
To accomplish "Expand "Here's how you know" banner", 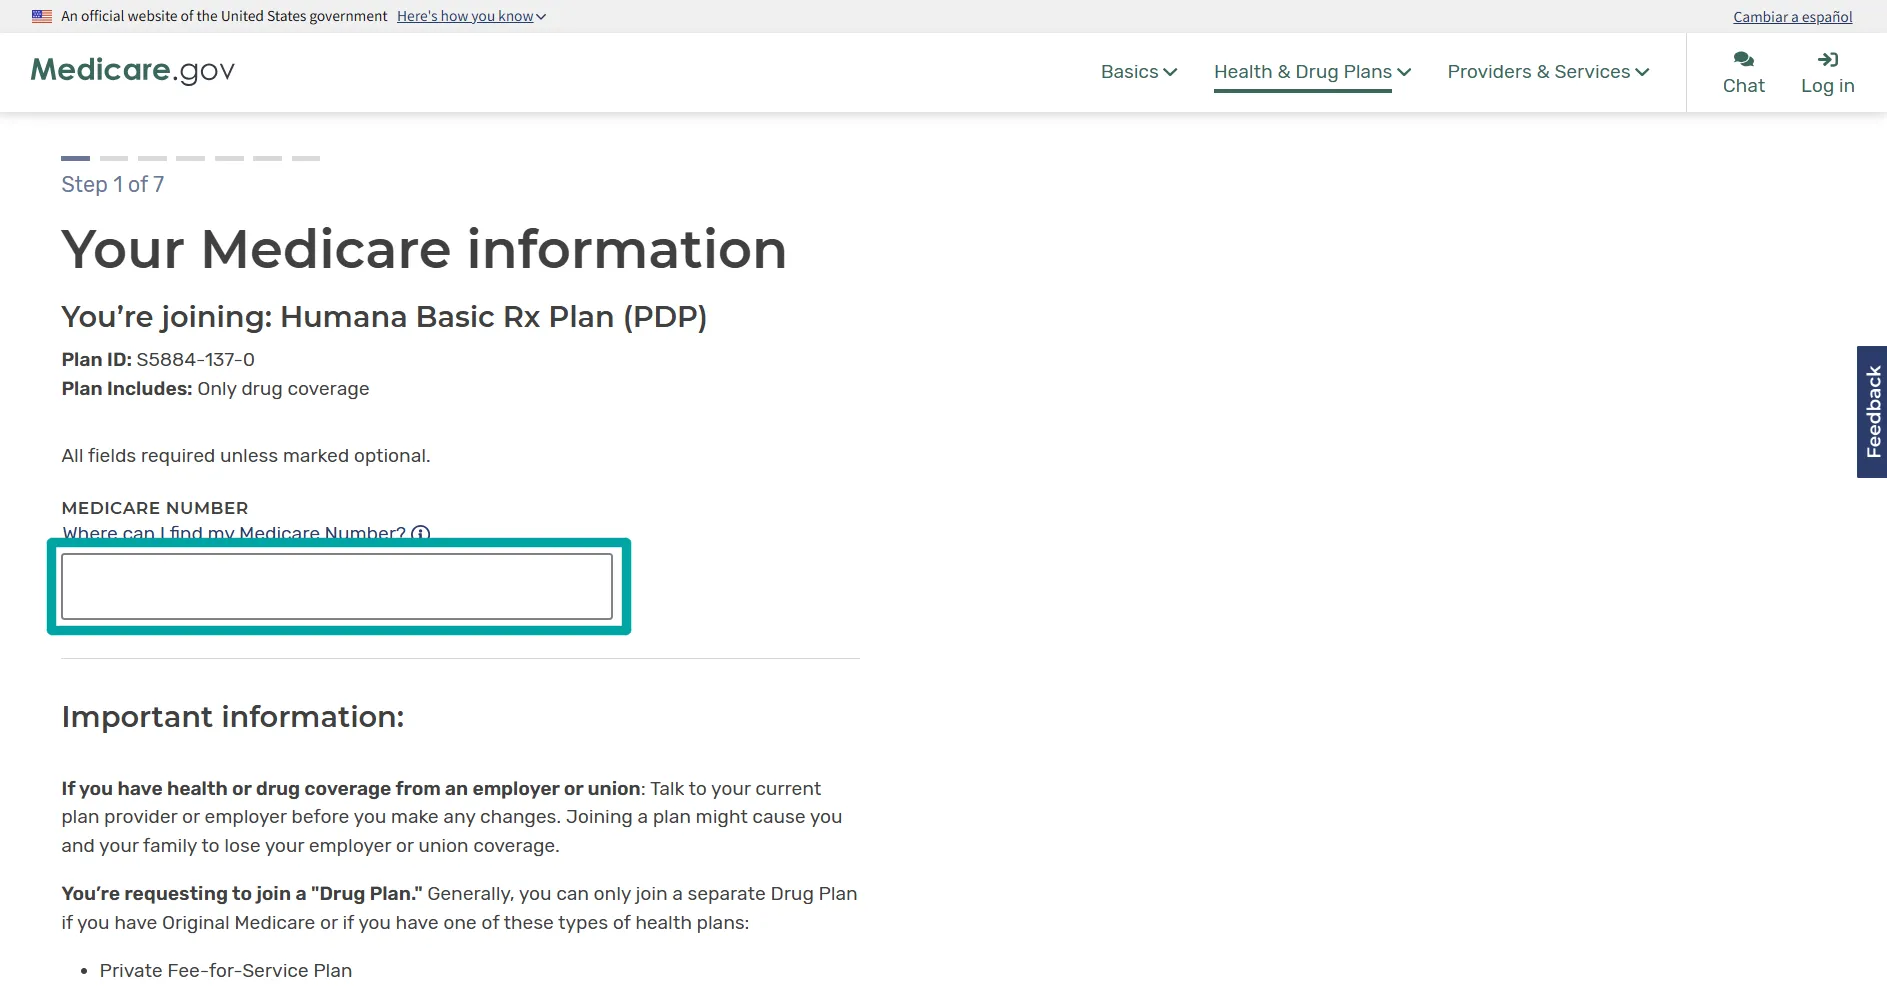I will point(471,16).
